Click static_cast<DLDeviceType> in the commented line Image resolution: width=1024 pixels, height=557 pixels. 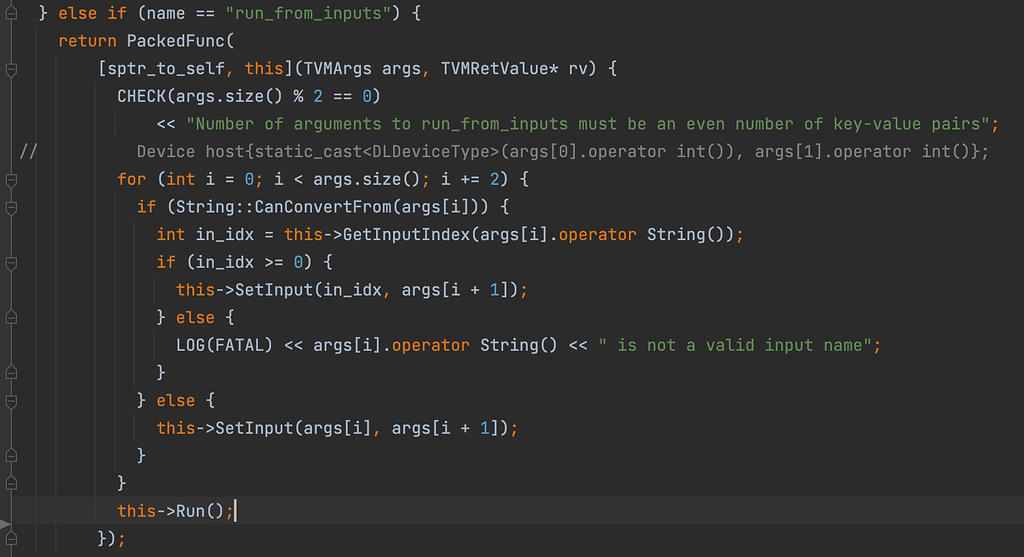[x=377, y=151]
